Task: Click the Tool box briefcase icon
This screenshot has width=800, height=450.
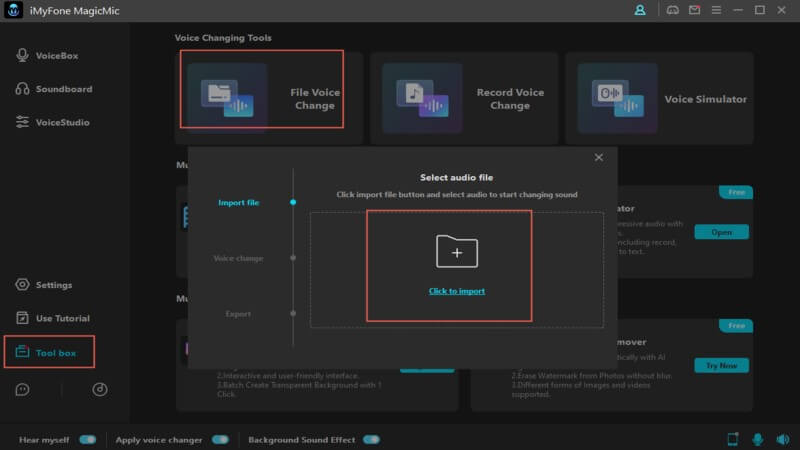Action: click(x=22, y=352)
